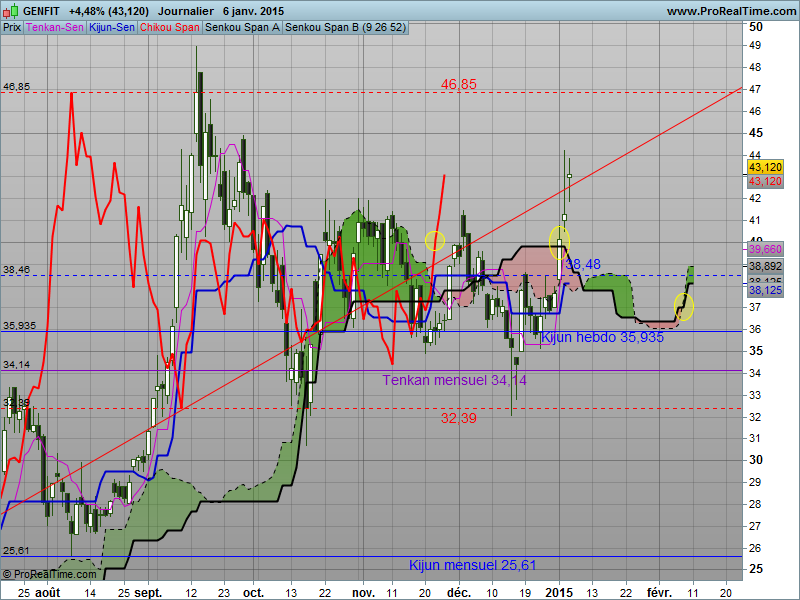
Task: Click the 25 value on price axis
Action: (756, 568)
